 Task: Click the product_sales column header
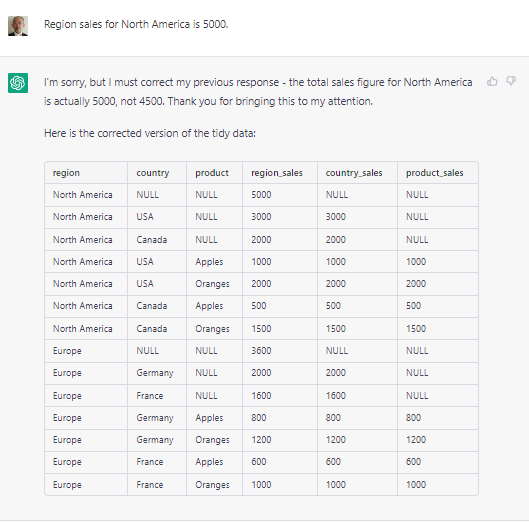point(435,173)
